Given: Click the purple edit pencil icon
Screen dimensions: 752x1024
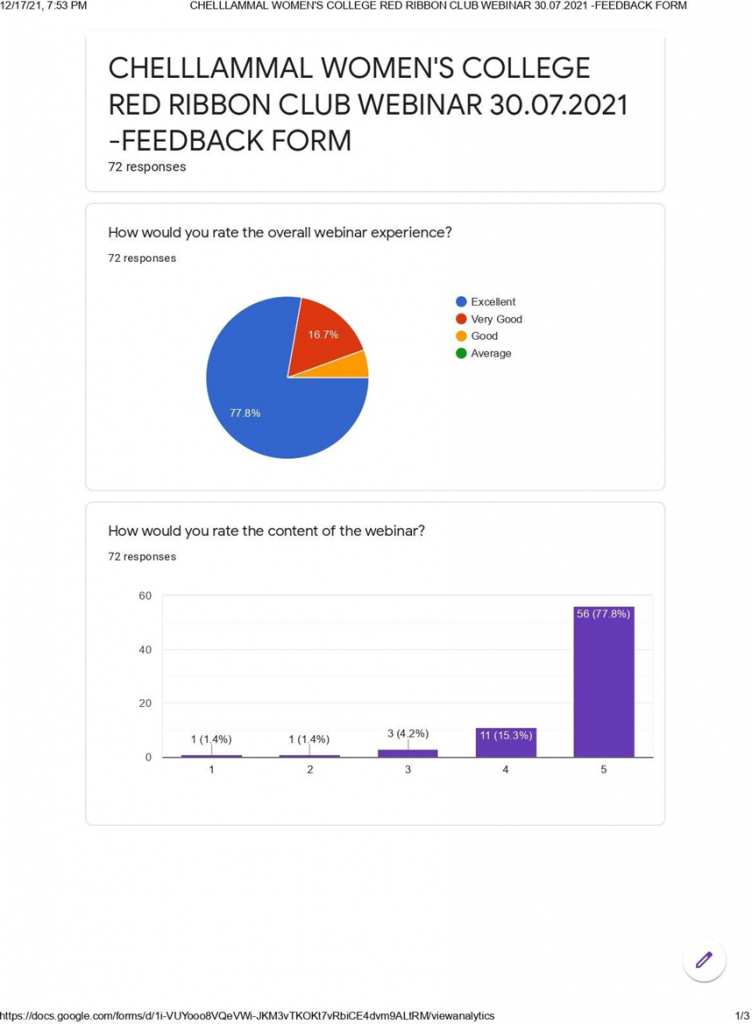Looking at the screenshot, I should point(703,960).
